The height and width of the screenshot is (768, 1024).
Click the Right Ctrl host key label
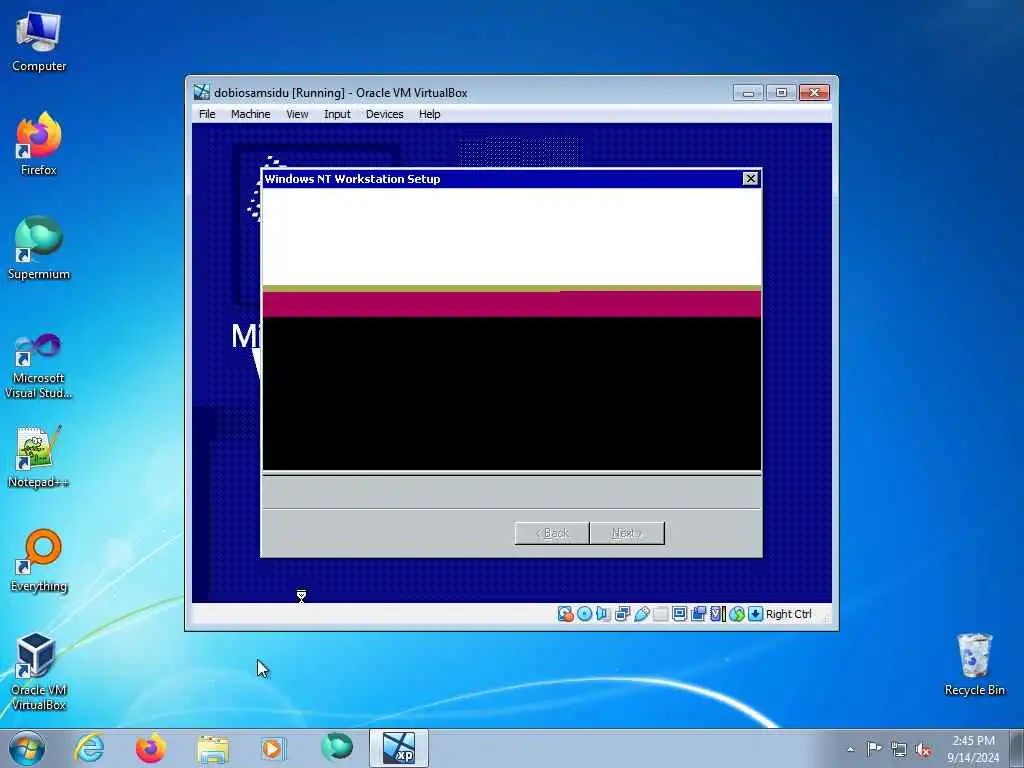[x=788, y=614]
